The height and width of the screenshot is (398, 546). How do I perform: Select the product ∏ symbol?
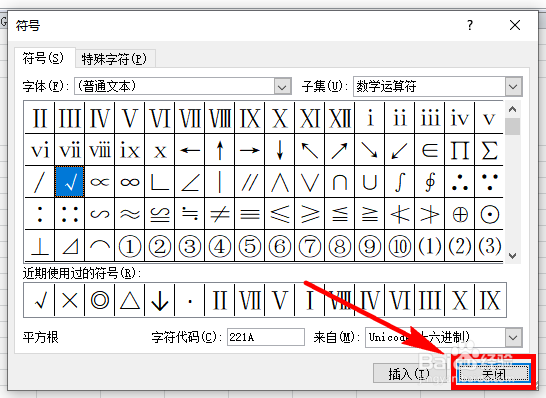click(x=459, y=150)
